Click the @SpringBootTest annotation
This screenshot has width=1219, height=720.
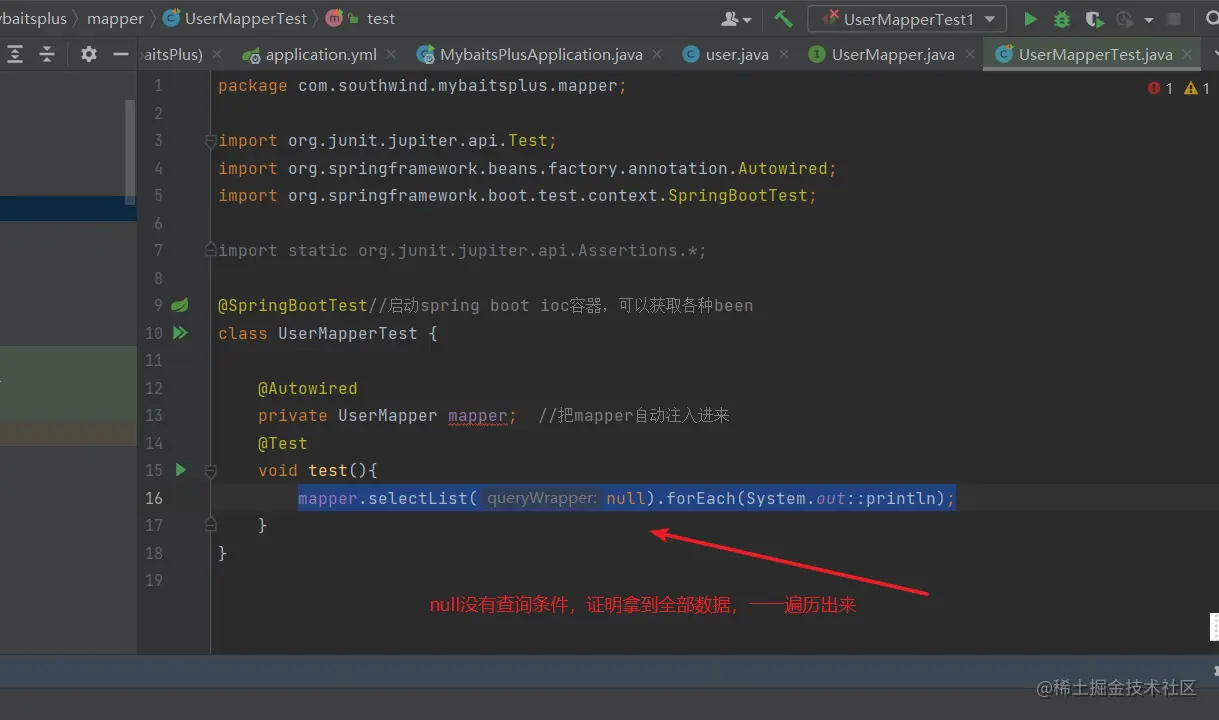tap(293, 305)
